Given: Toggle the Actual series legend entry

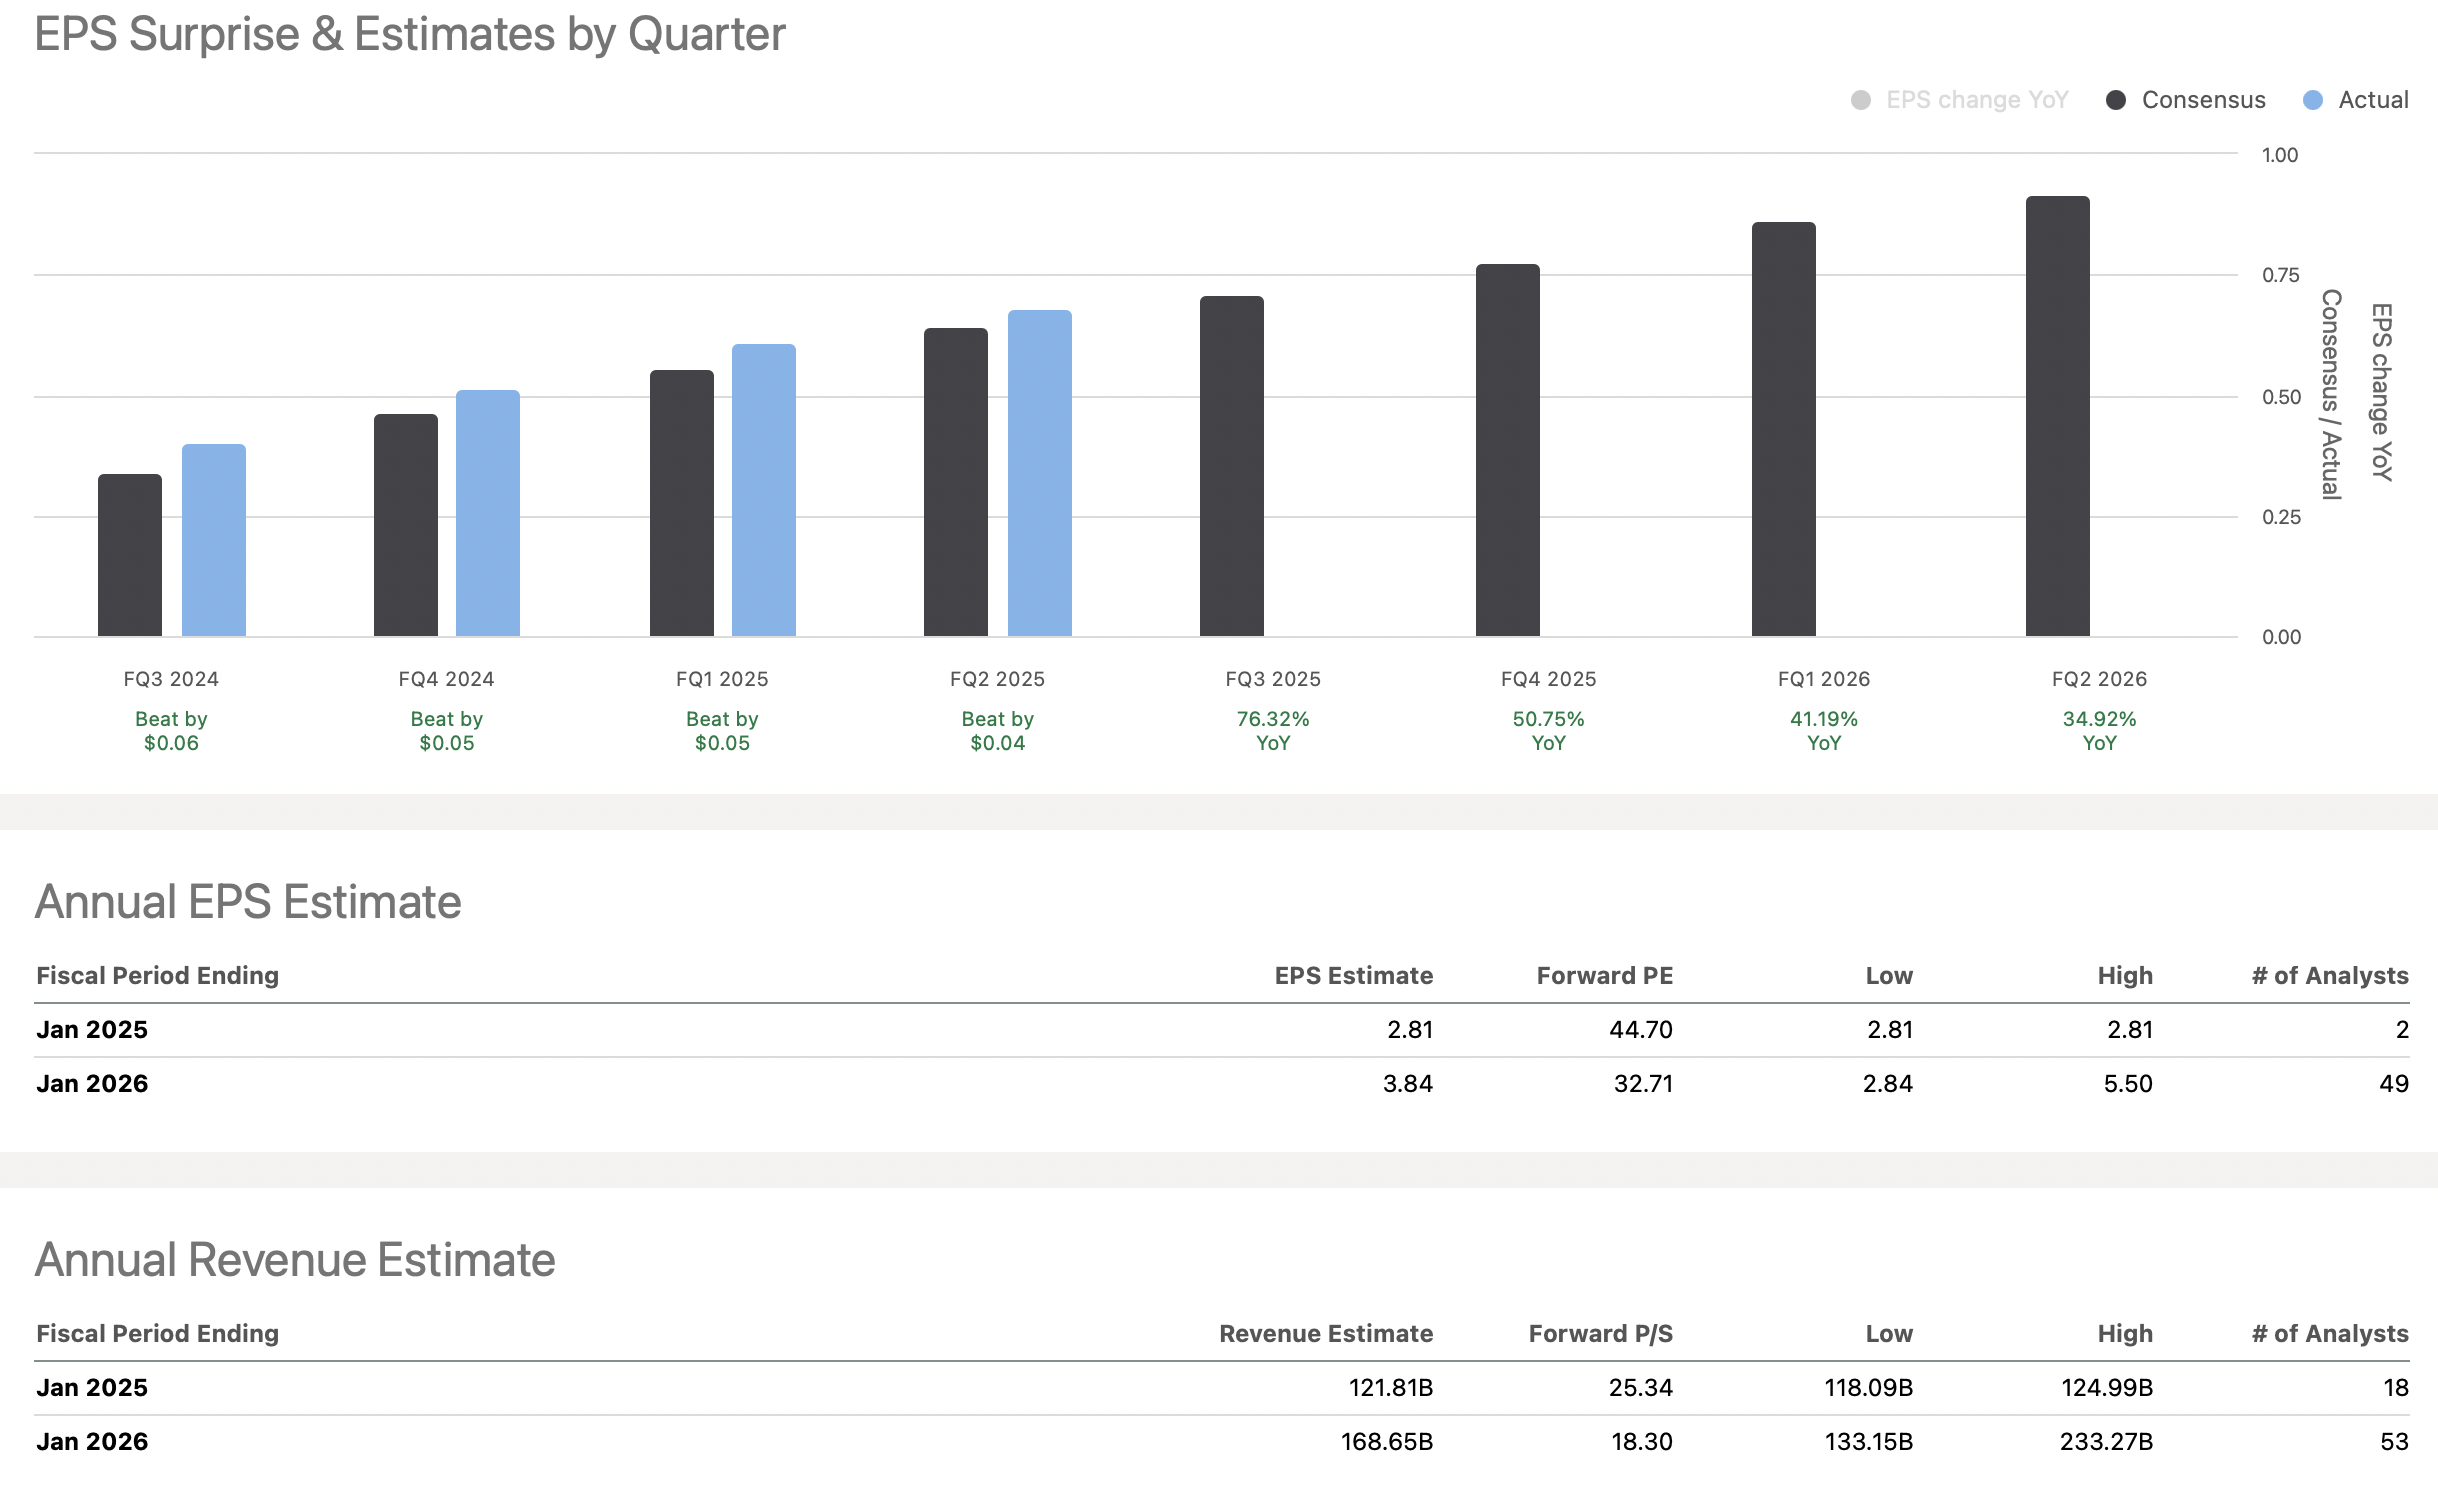Looking at the screenshot, I should [x=2372, y=100].
